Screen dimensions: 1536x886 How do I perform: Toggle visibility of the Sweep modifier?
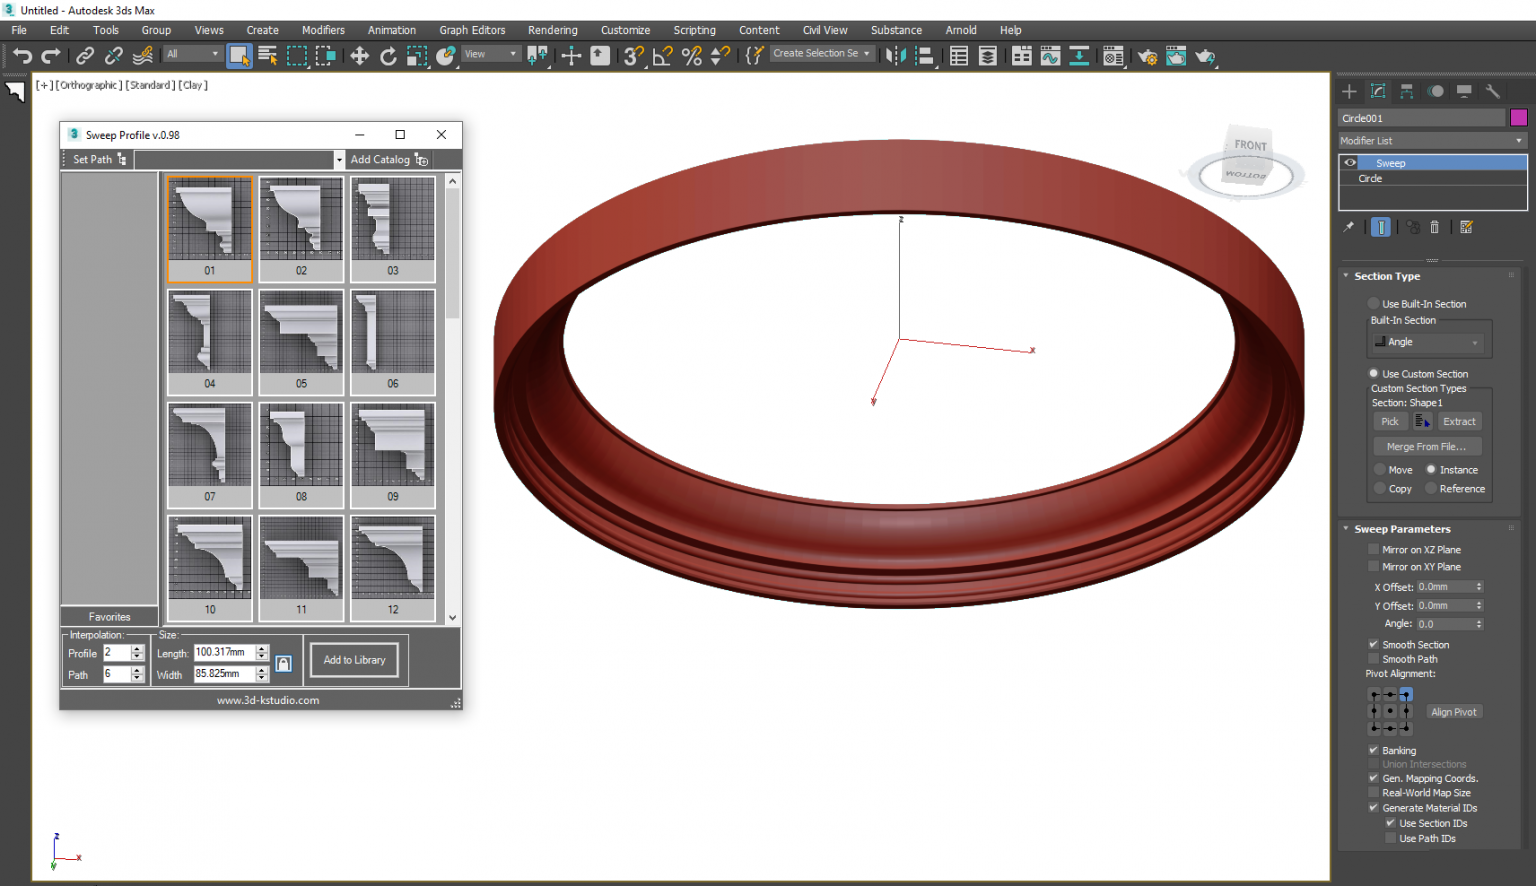click(x=1351, y=162)
